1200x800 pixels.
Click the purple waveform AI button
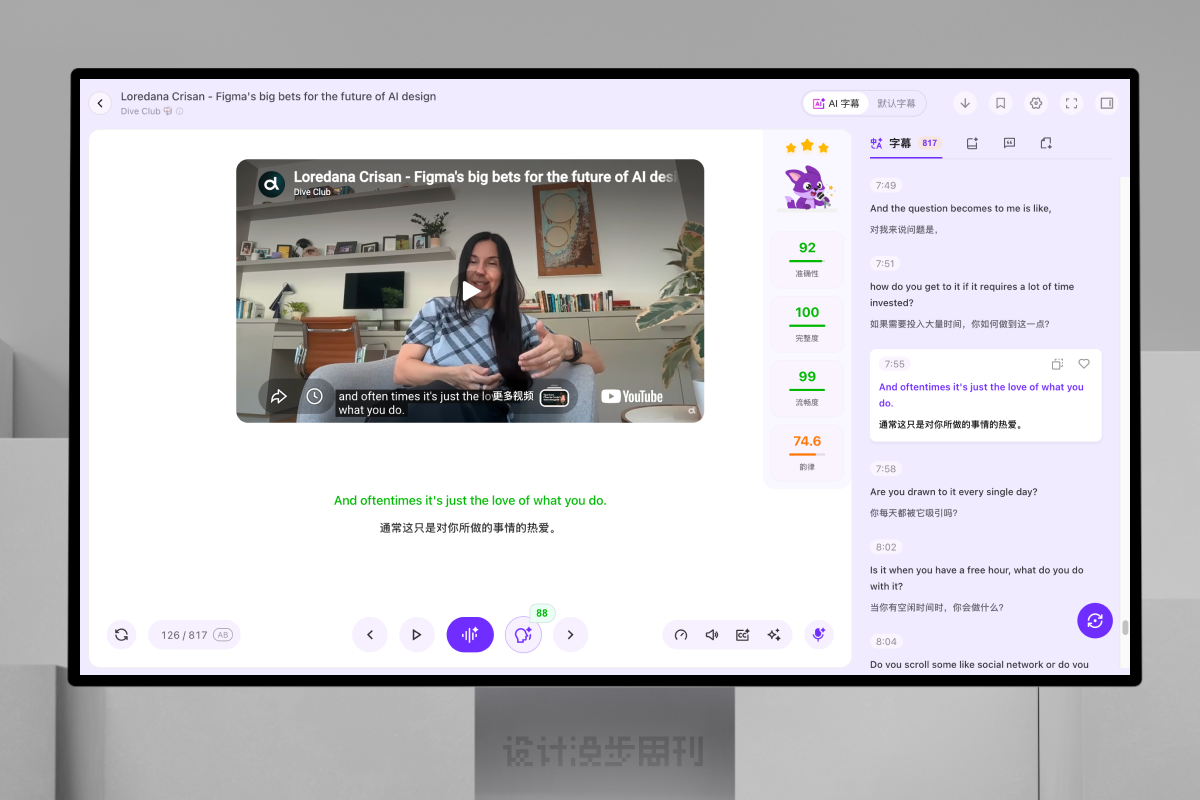470,634
